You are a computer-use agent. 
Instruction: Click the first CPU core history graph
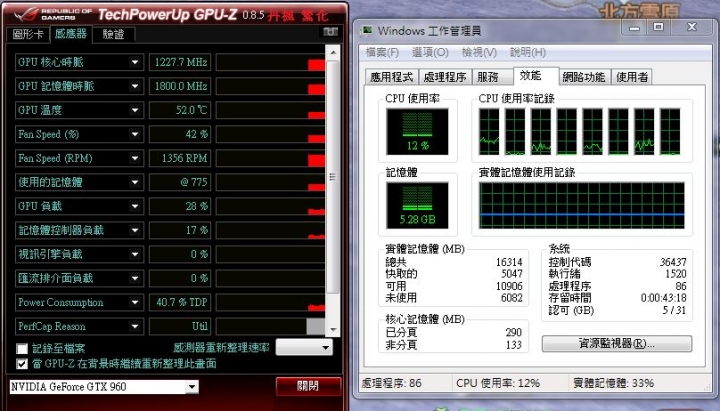pos(489,132)
